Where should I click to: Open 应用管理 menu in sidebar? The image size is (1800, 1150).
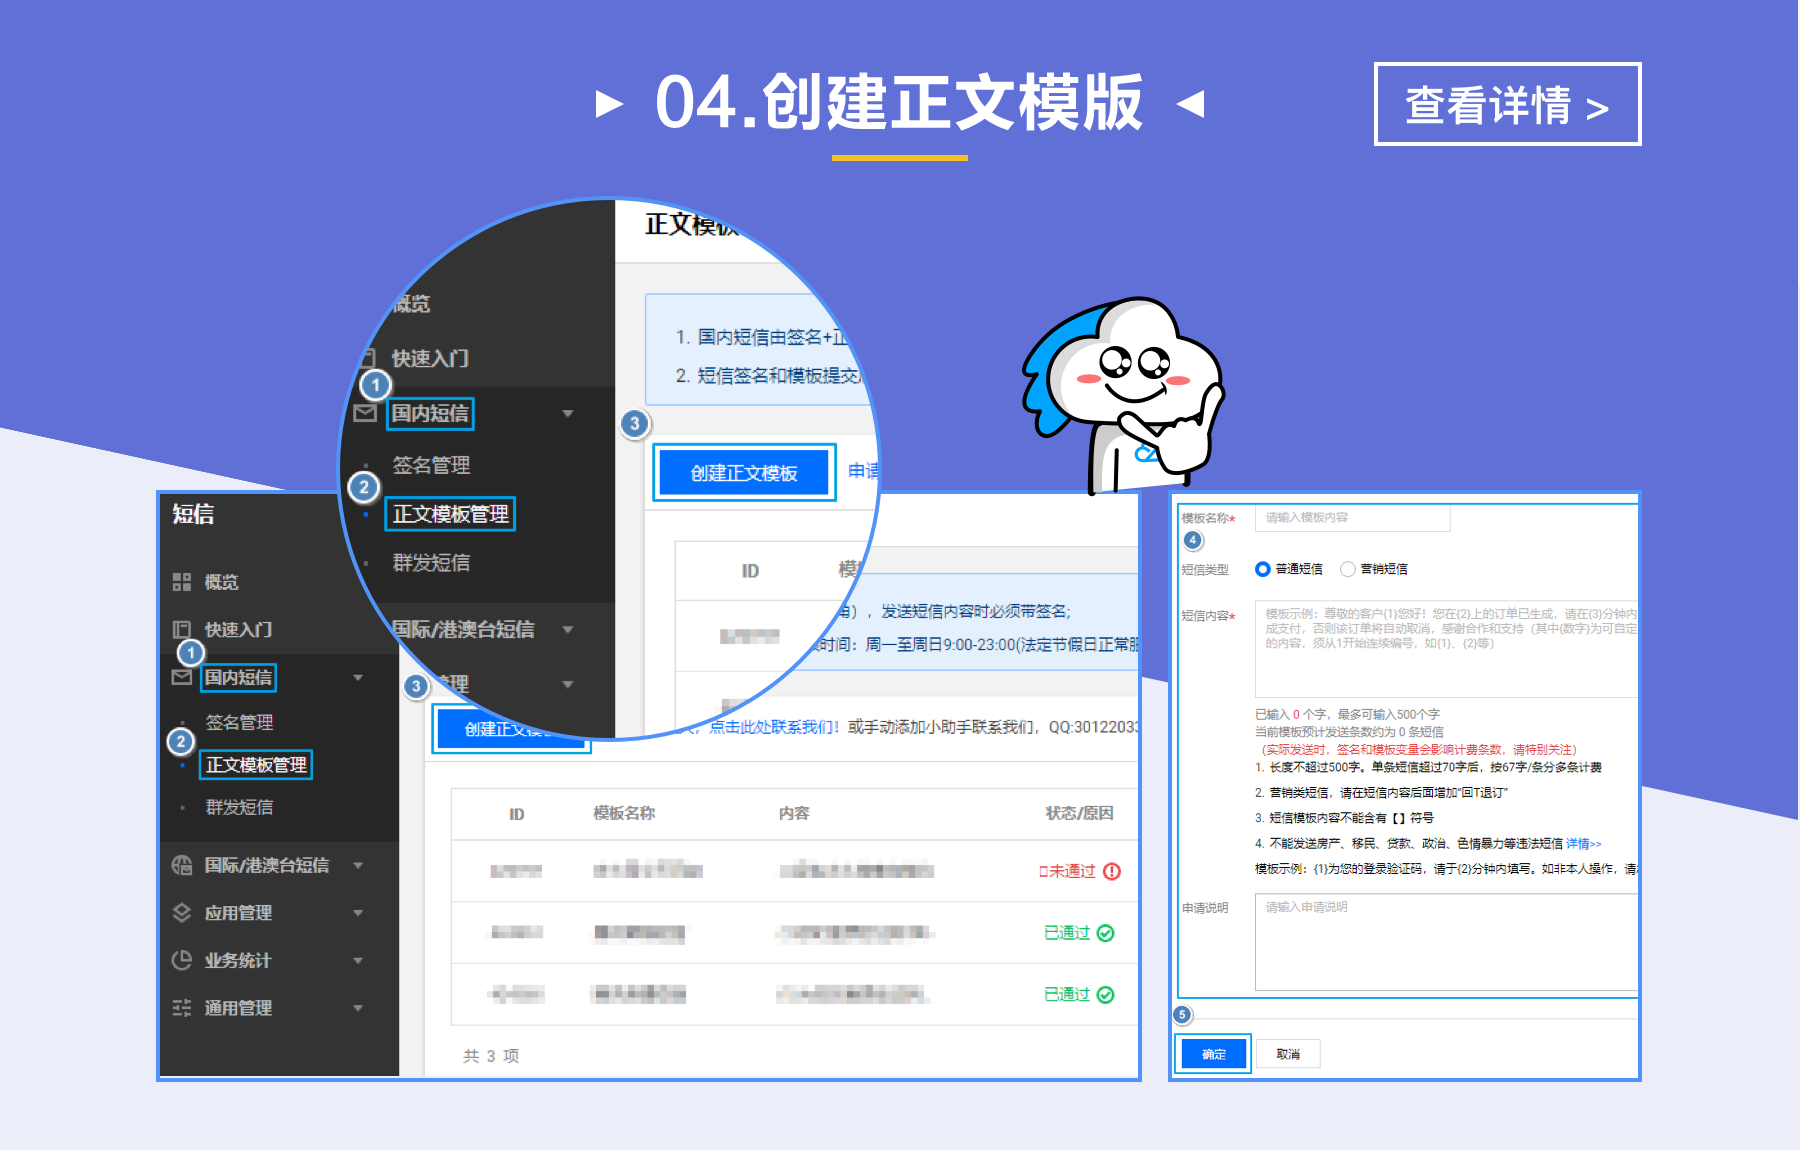click(238, 913)
